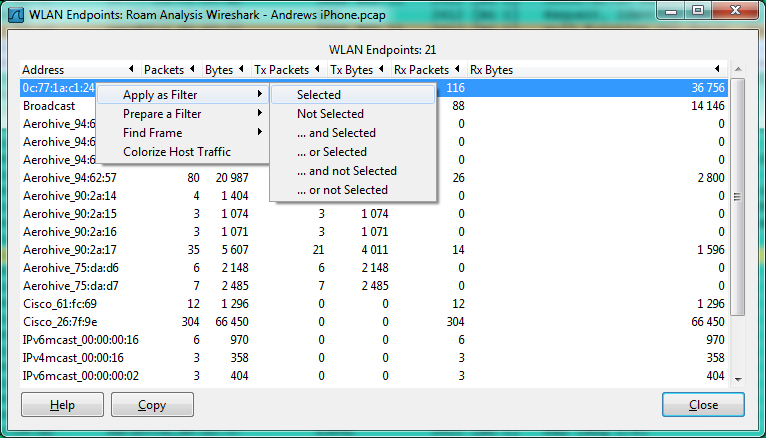Select the Aerohive_90:2a:16 row
766x438 pixels.
[x=374, y=232]
